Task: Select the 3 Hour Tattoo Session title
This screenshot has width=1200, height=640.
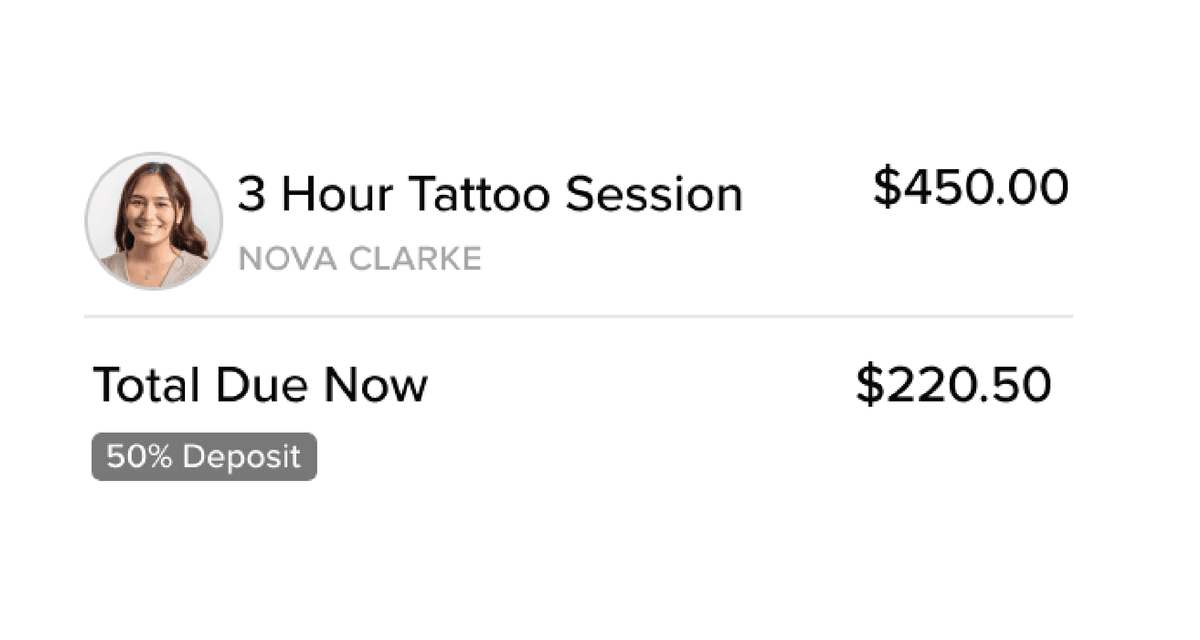Action: tap(489, 194)
